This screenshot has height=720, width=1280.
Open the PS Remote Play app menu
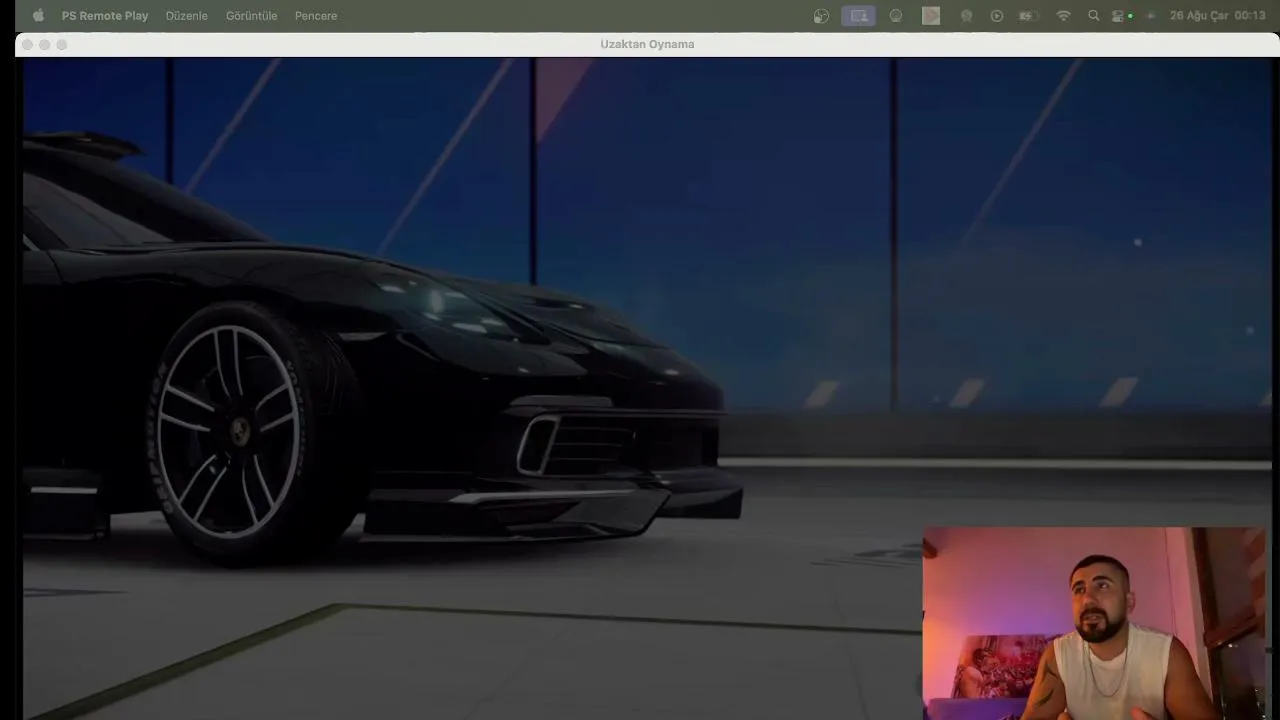click(105, 16)
